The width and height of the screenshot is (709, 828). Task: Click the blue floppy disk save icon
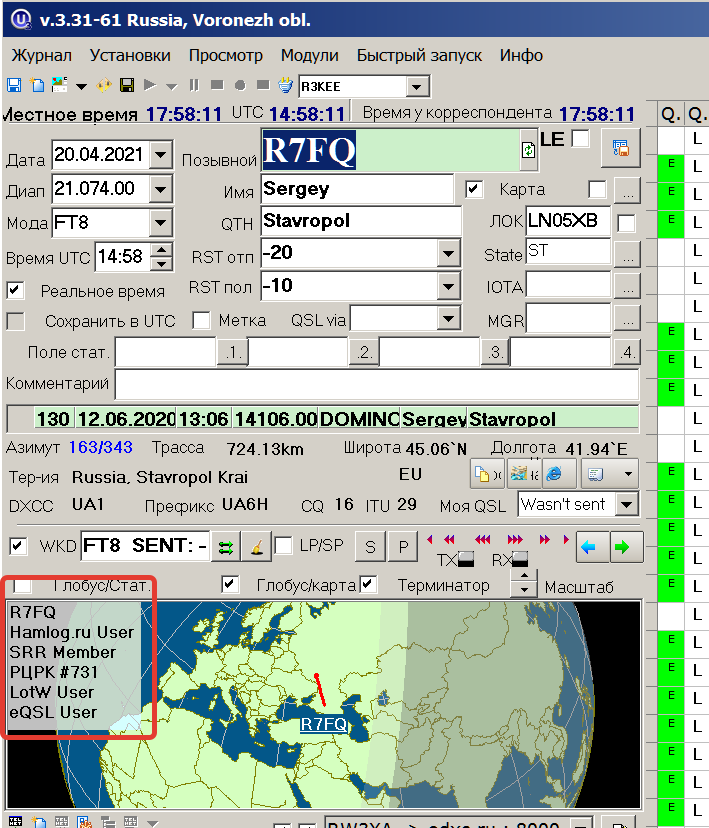pos(14,86)
